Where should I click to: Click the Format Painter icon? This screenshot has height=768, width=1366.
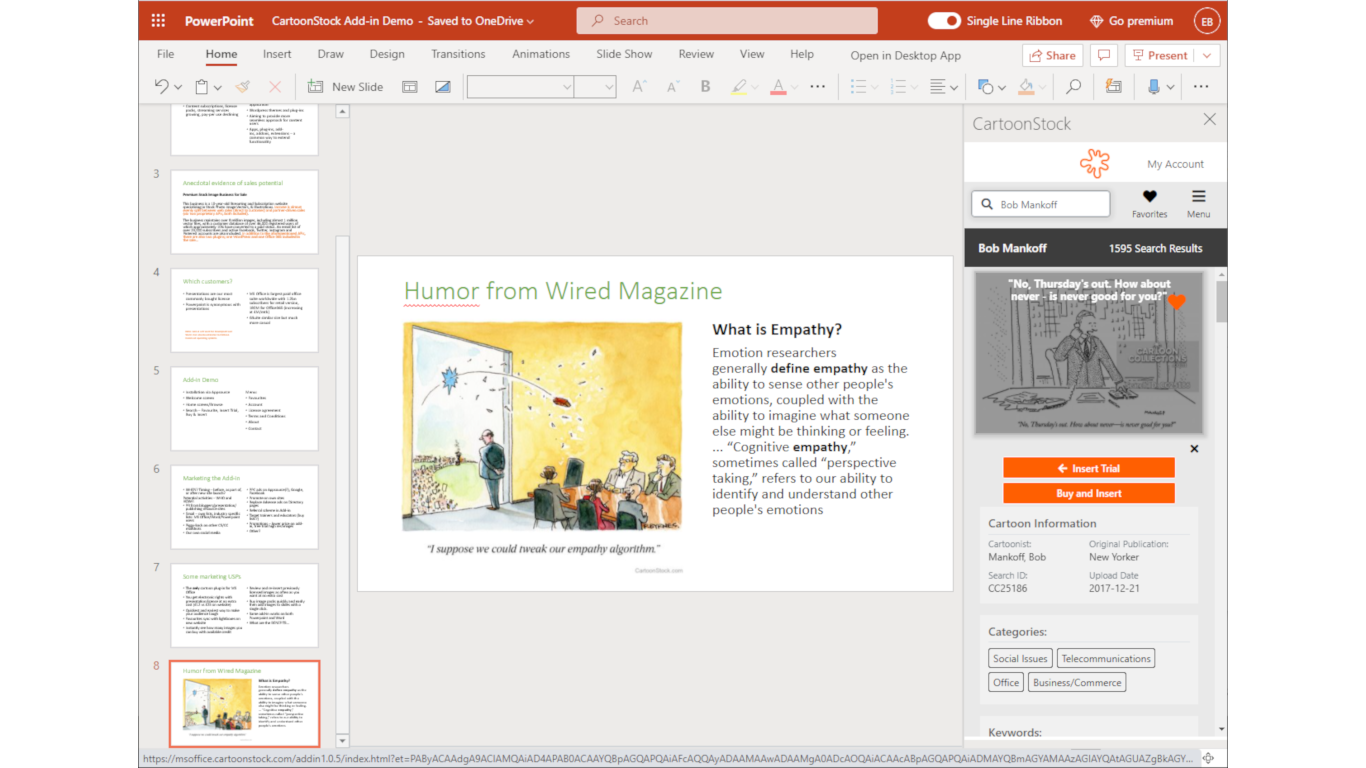pyautogui.click(x=242, y=87)
